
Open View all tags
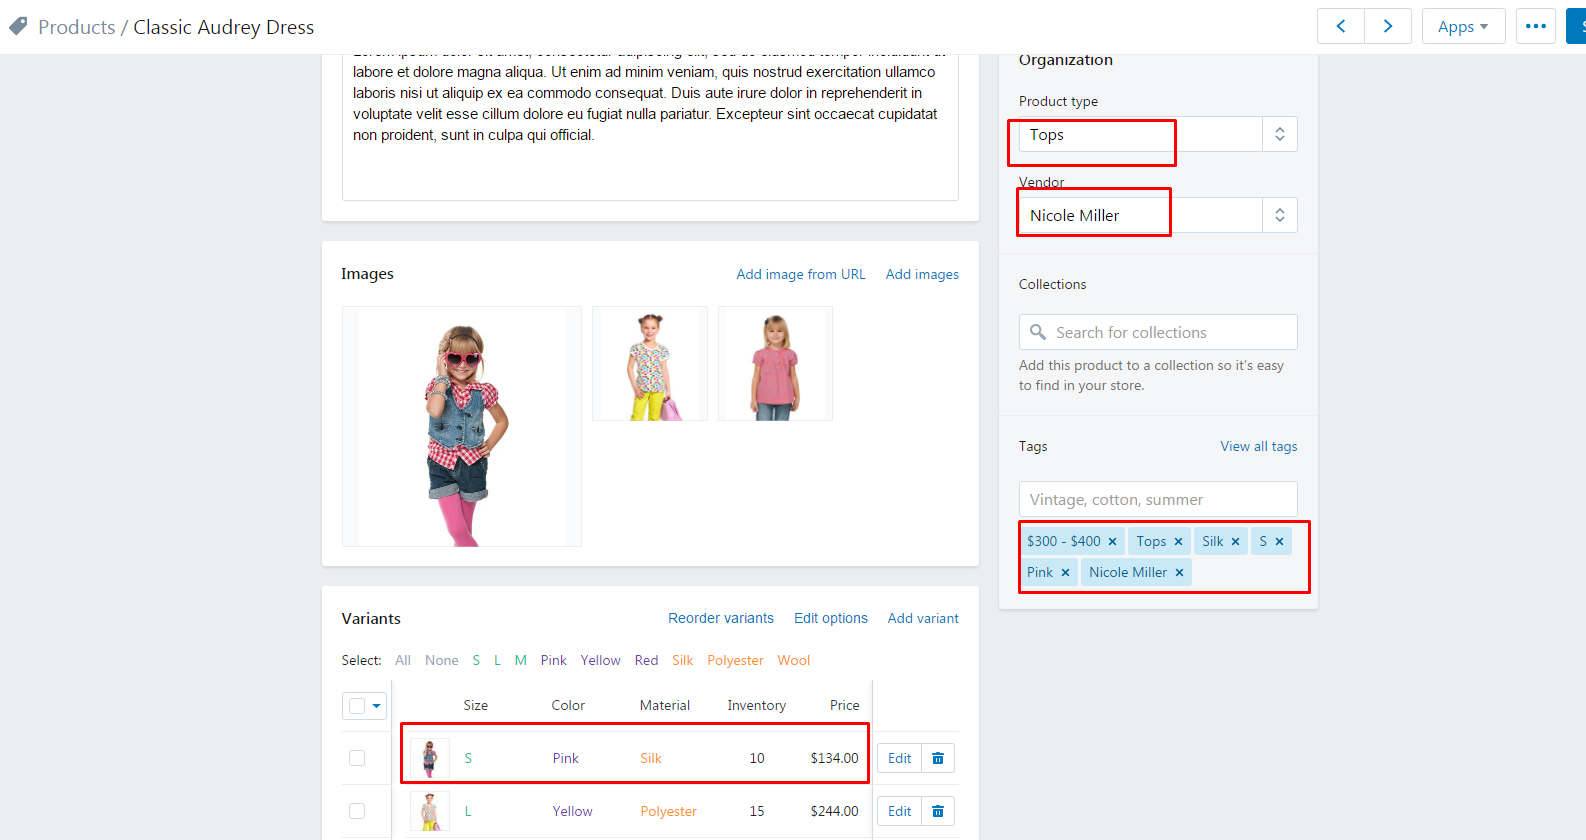point(1259,446)
